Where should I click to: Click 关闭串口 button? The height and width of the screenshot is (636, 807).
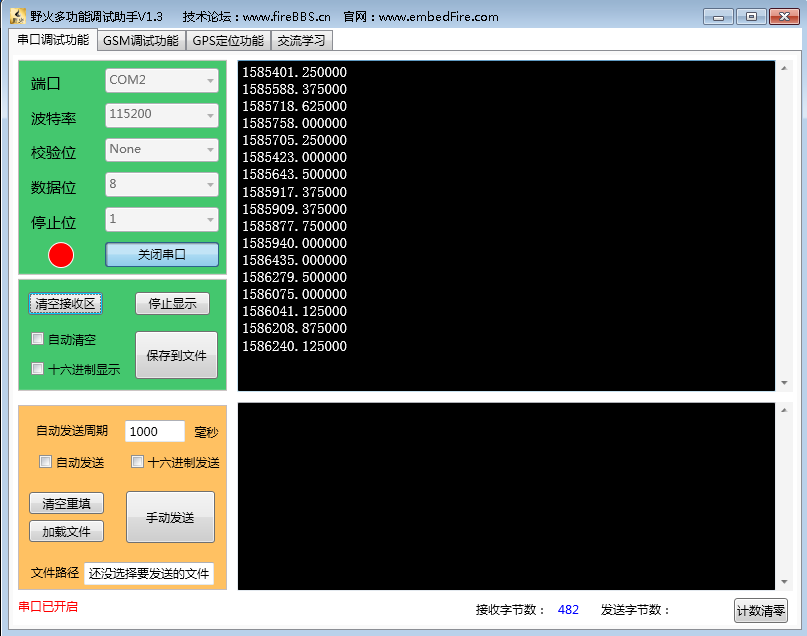click(x=162, y=255)
